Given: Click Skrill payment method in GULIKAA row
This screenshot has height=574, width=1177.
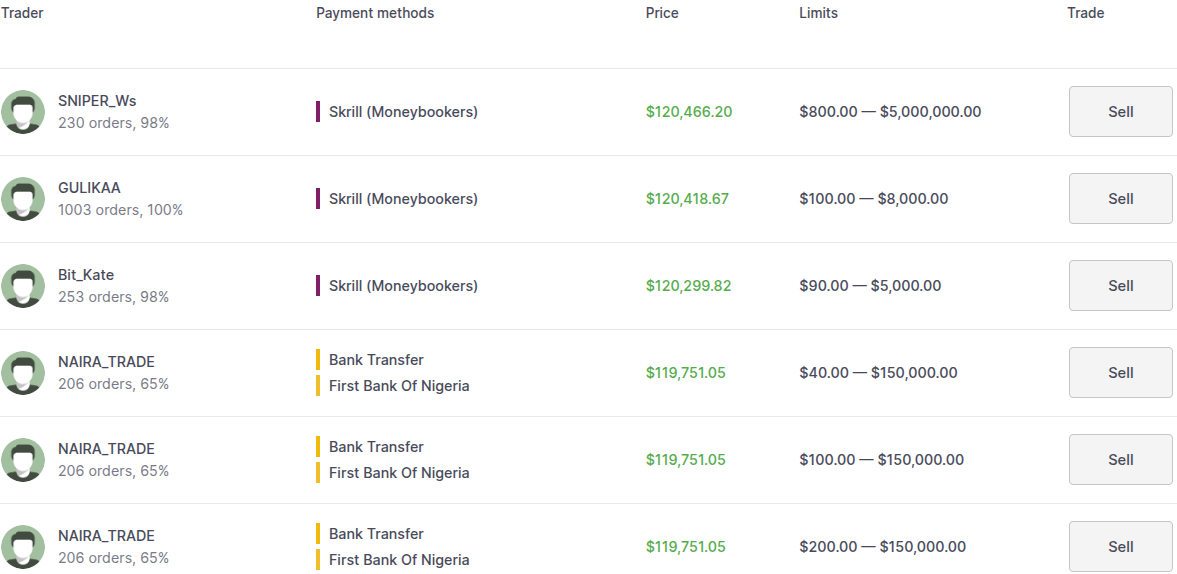Looking at the screenshot, I should coord(403,199).
